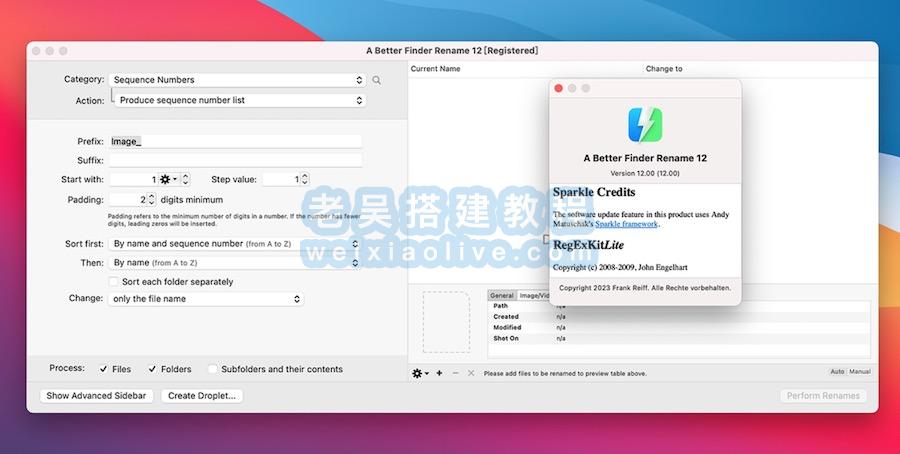The image size is (900, 454).
Task: Click the Path row label
Action: (x=501, y=306)
